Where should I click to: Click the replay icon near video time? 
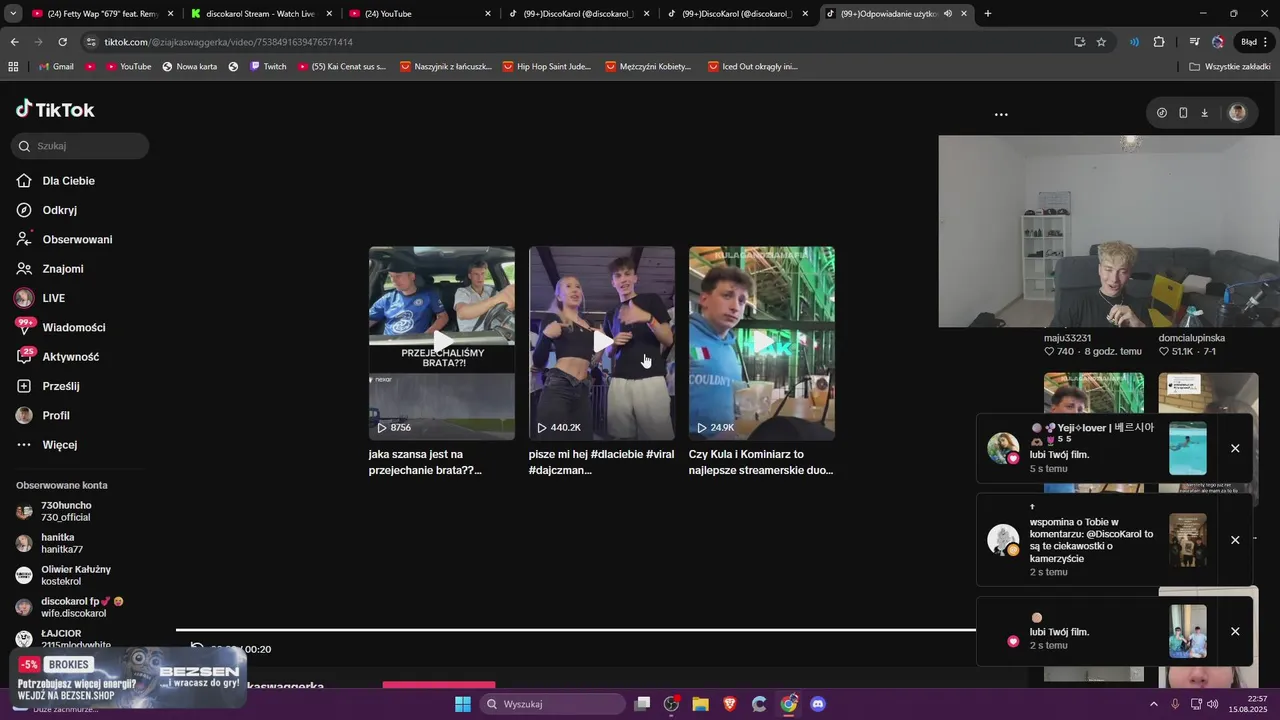coord(197,649)
